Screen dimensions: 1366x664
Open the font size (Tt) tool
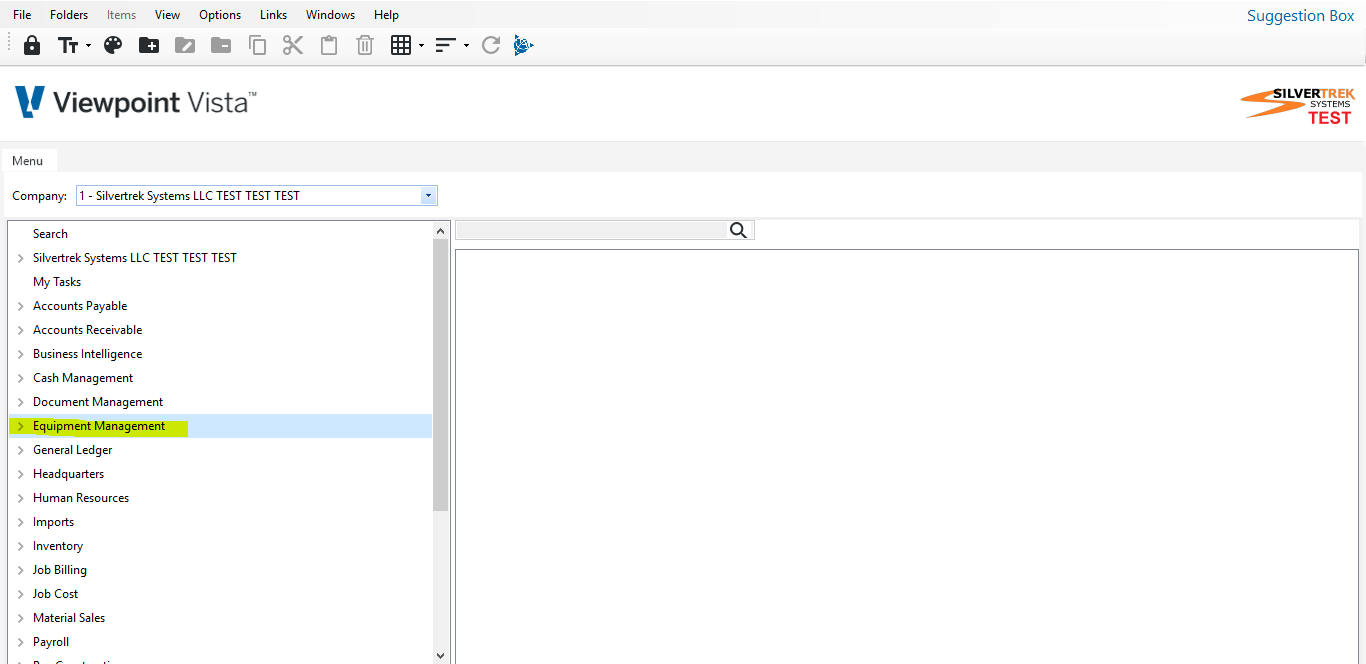point(68,45)
